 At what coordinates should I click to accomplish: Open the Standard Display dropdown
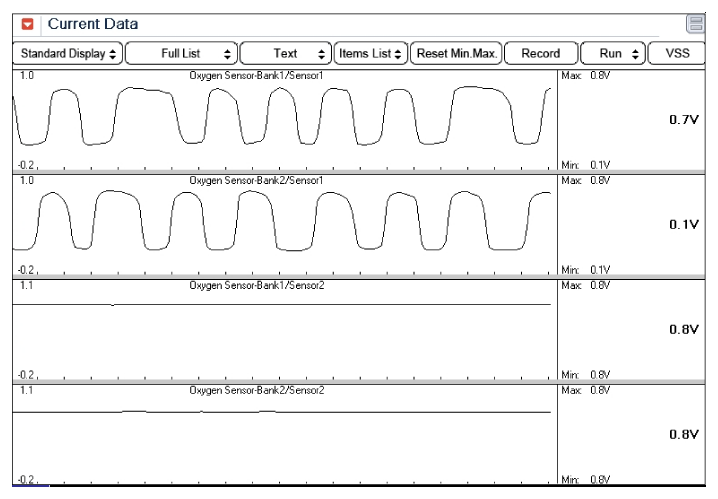[x=68, y=53]
